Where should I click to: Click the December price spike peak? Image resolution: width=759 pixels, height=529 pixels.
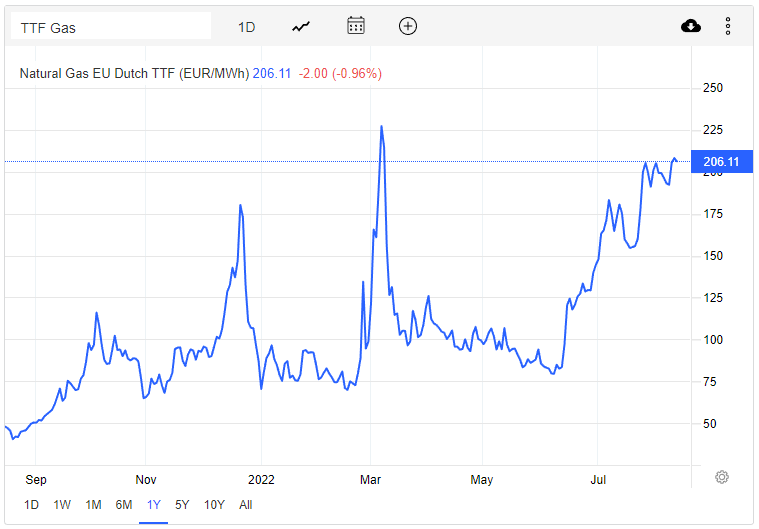pos(241,205)
